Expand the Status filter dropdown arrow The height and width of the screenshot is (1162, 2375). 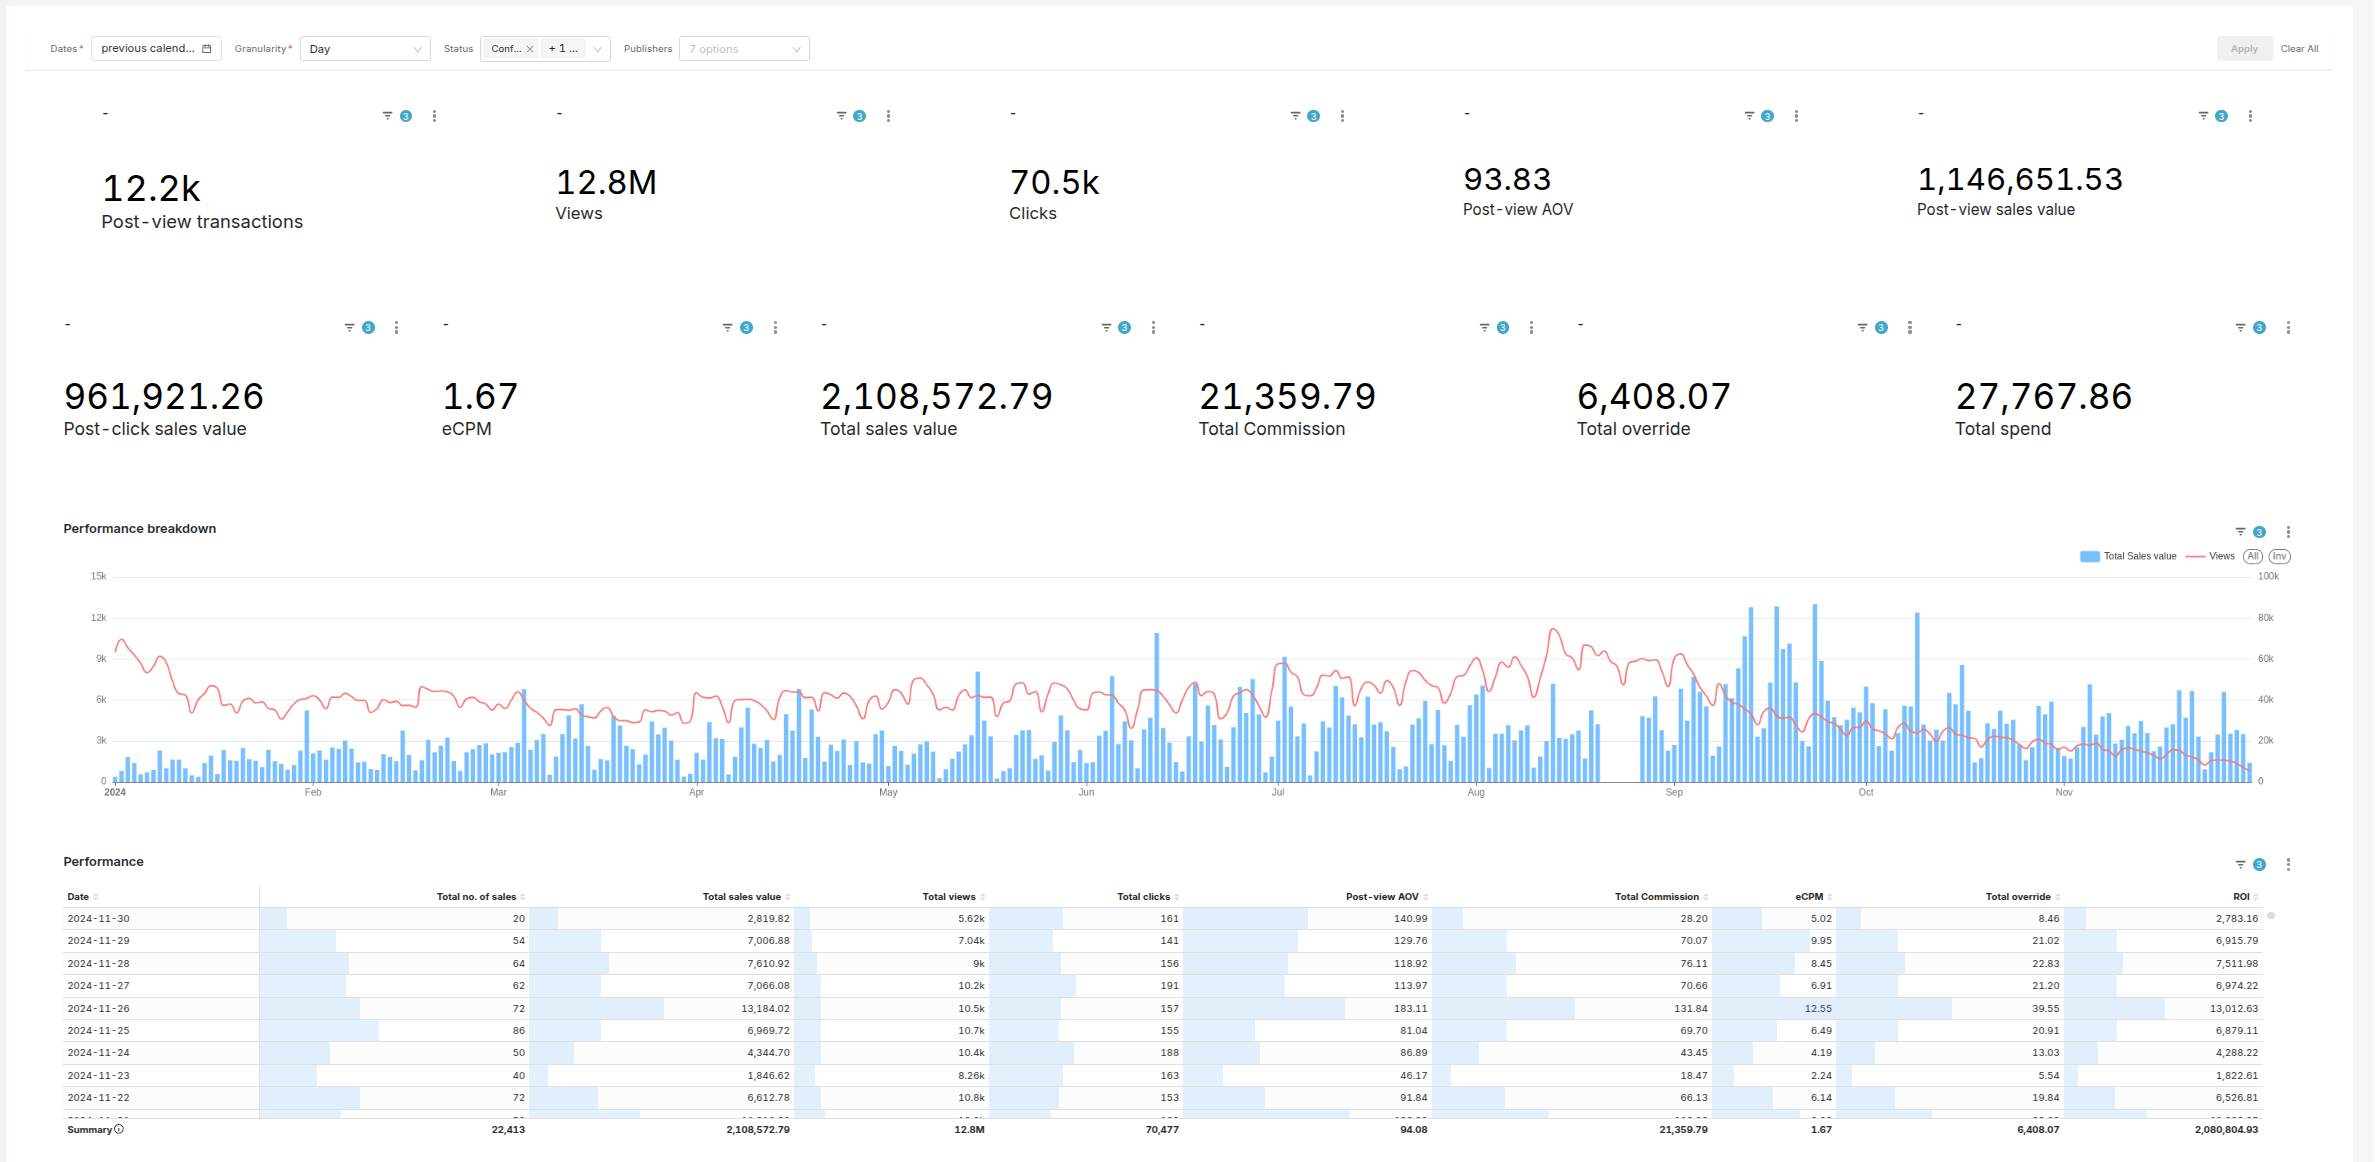coord(598,49)
